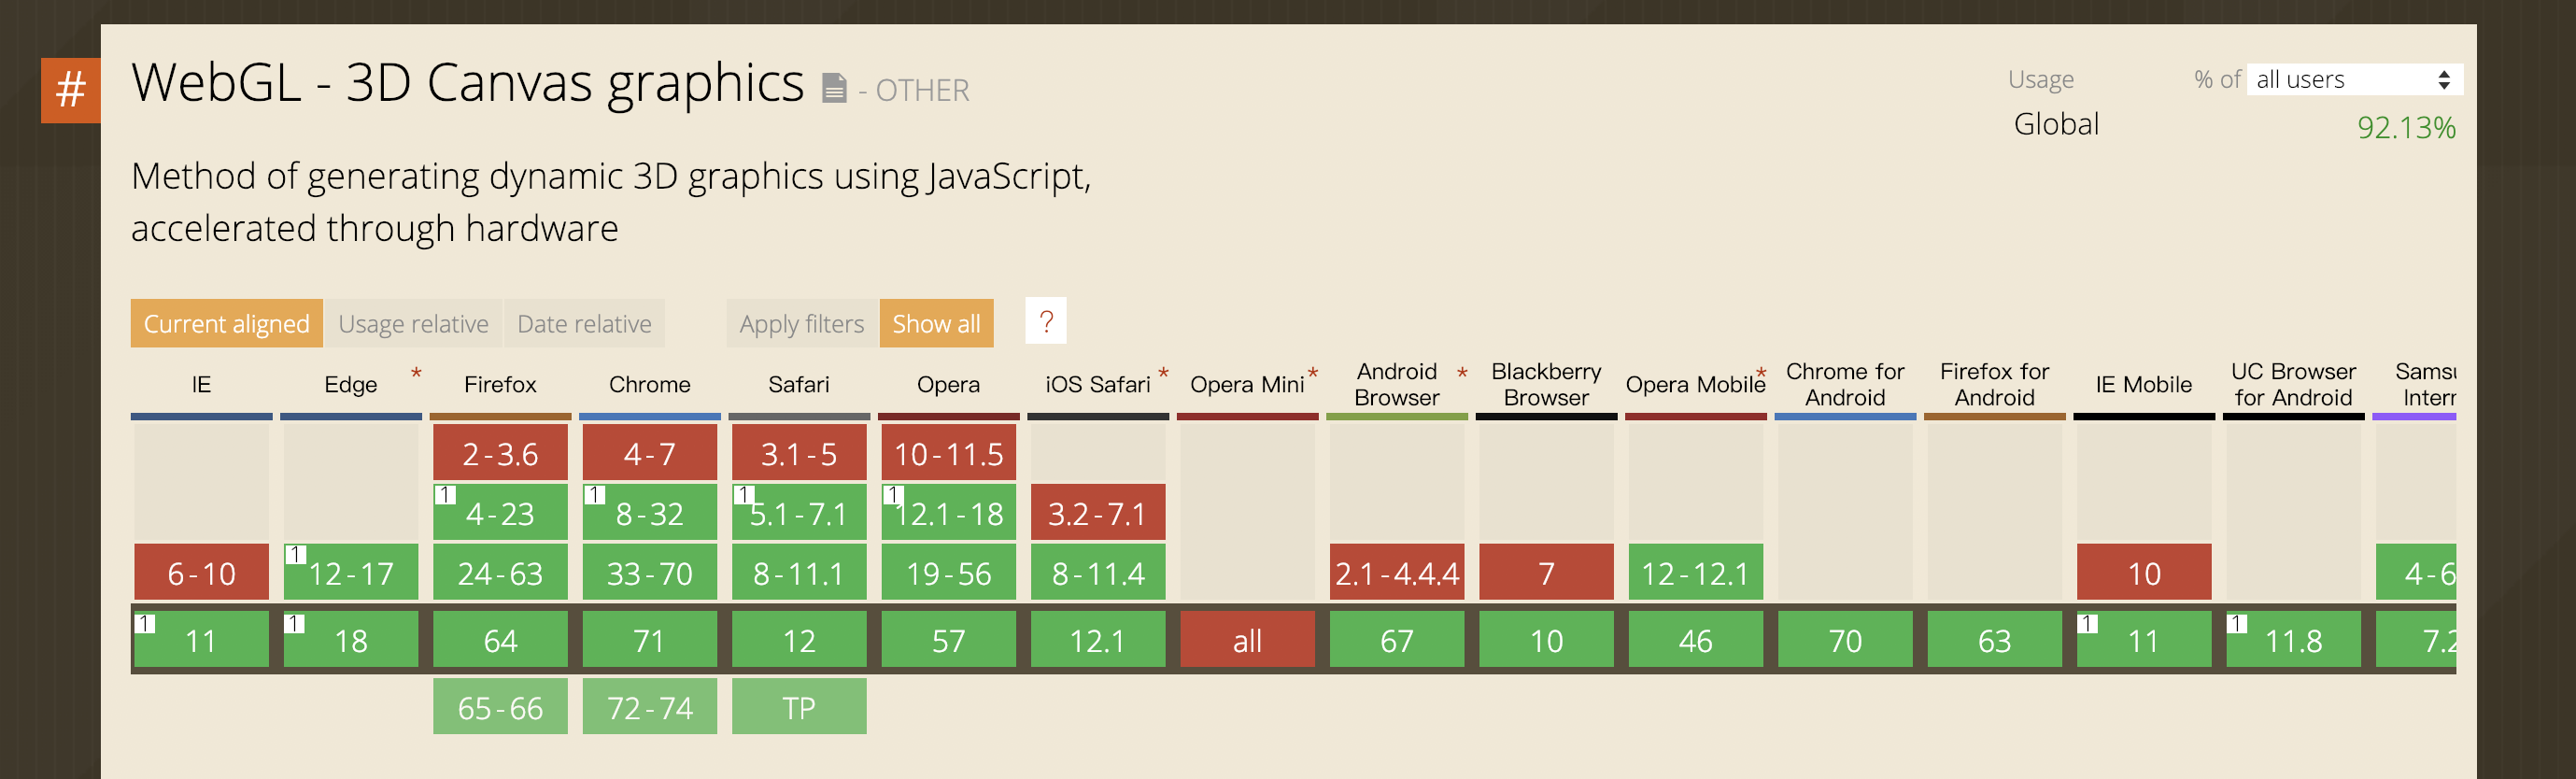Click the Apply filters button
Viewport: 2576px width, 779px height.
801,323
